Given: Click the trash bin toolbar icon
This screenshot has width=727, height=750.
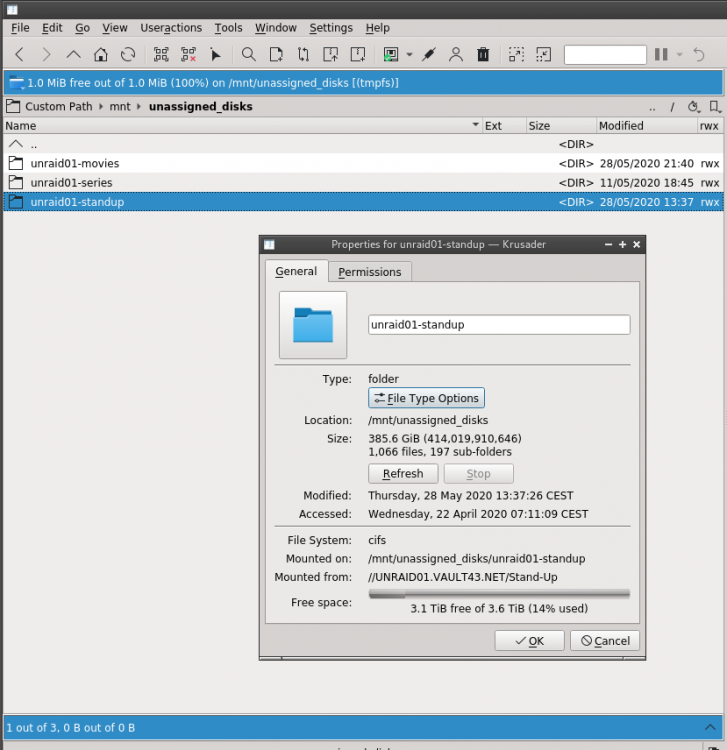Looking at the screenshot, I should pyautogui.click(x=483, y=55).
